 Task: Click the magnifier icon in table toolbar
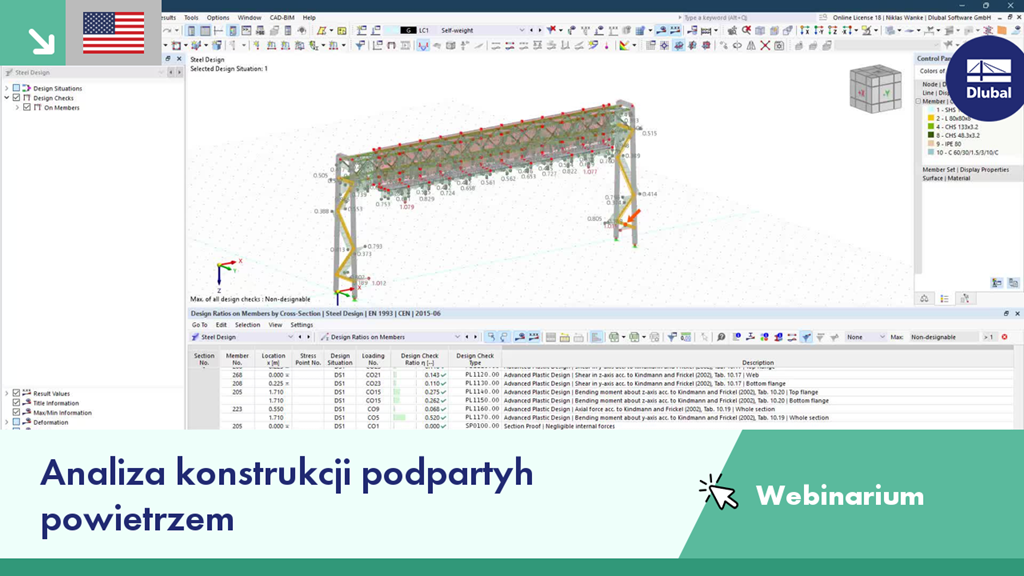[721, 337]
